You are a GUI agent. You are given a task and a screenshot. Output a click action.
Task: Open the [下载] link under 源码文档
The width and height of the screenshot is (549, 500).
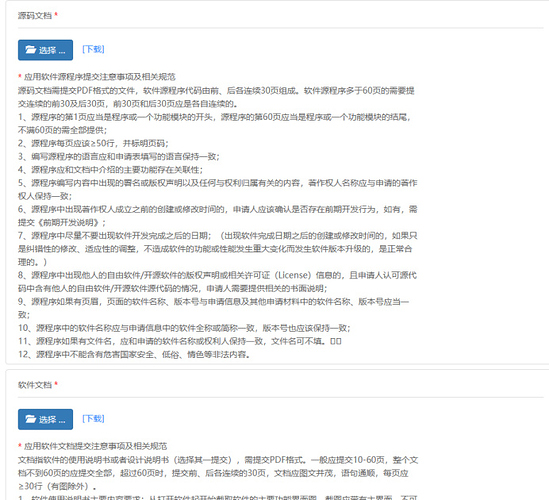(x=93, y=49)
